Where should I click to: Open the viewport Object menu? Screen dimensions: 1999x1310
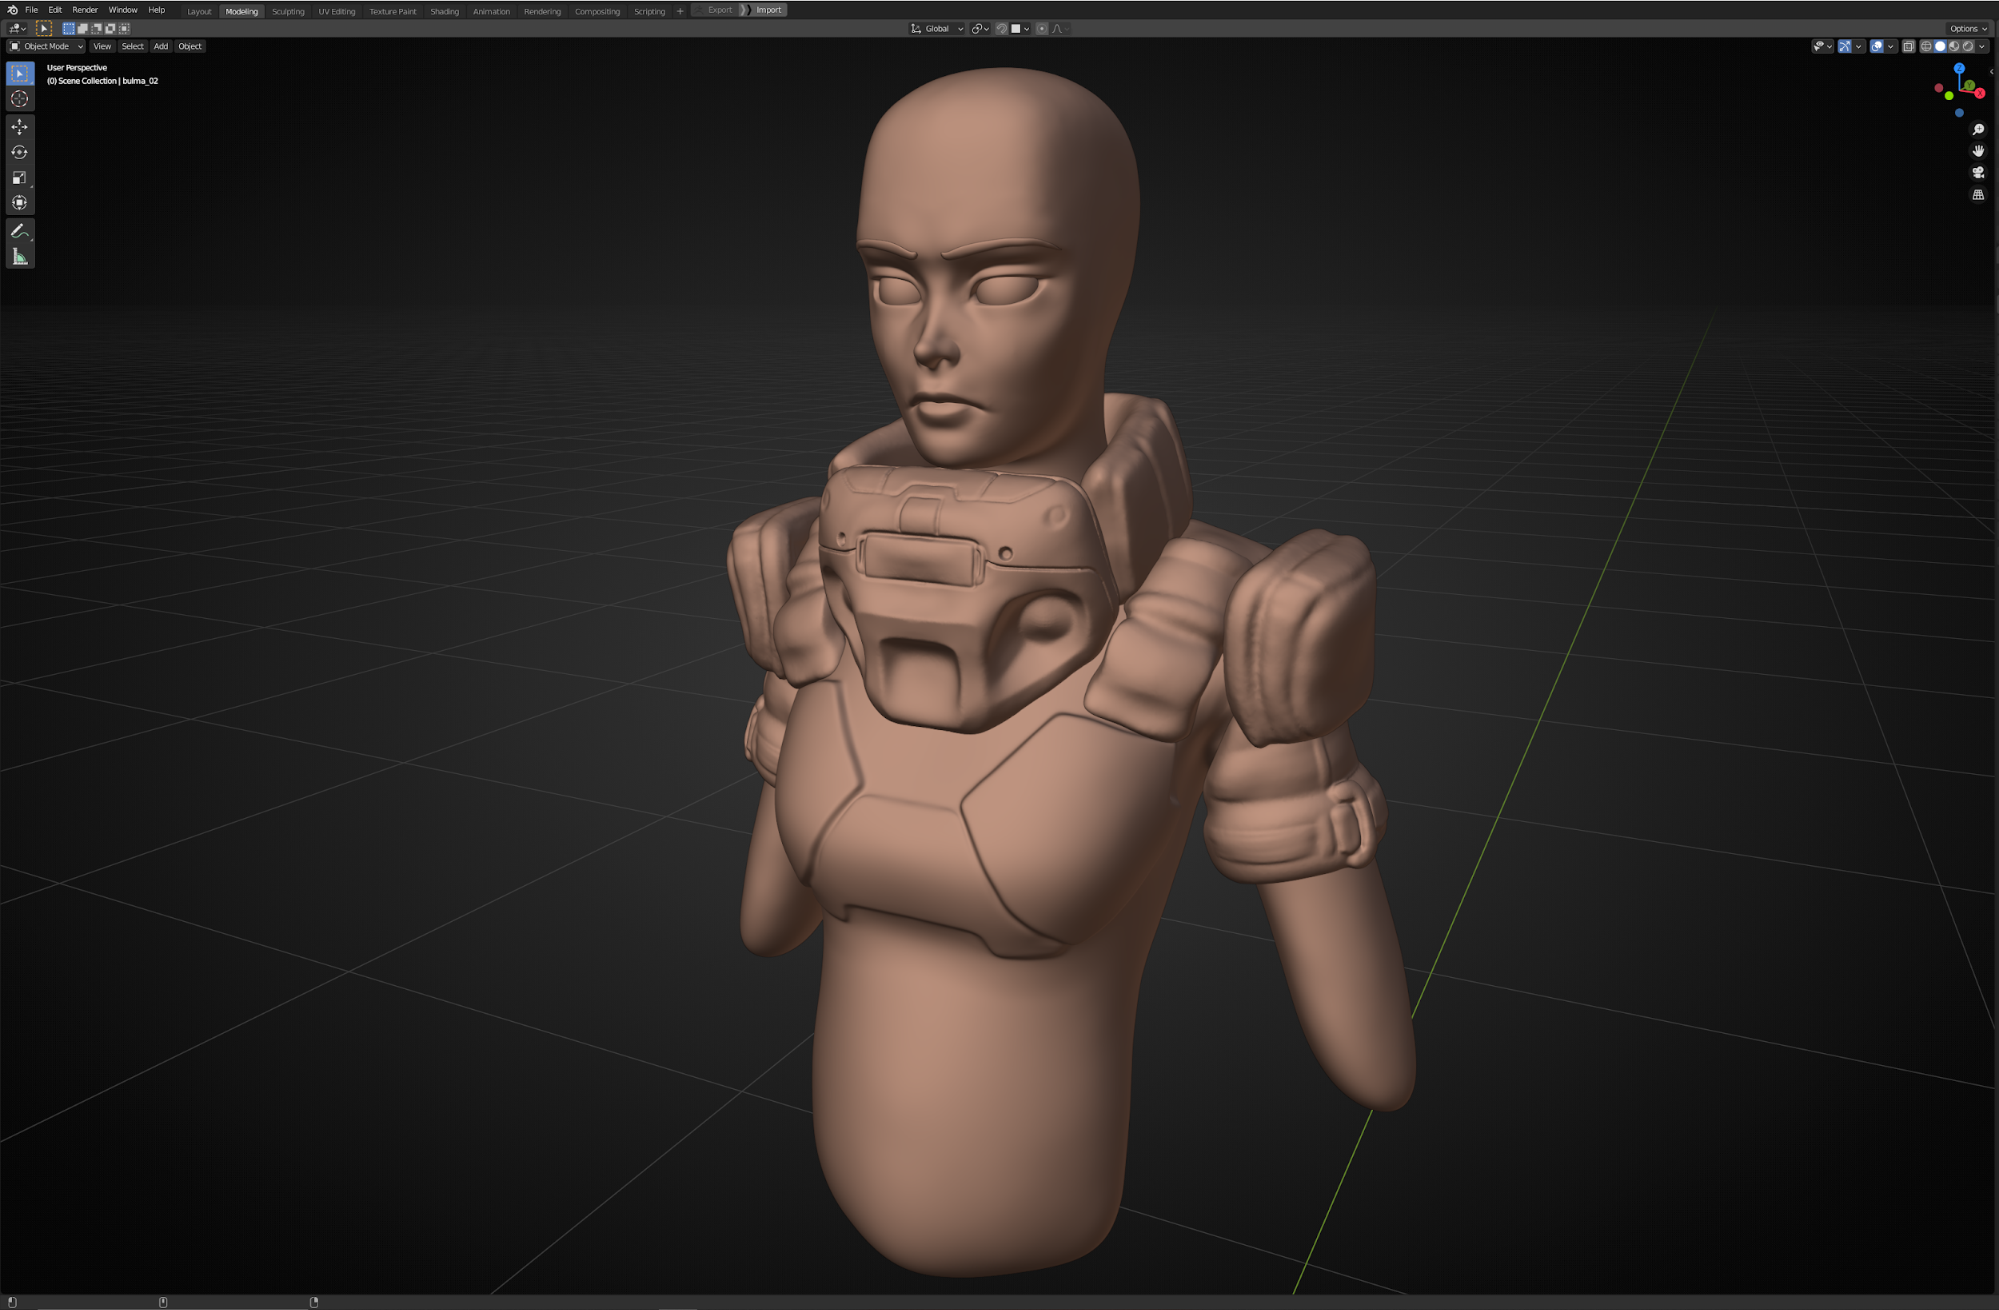(x=190, y=46)
